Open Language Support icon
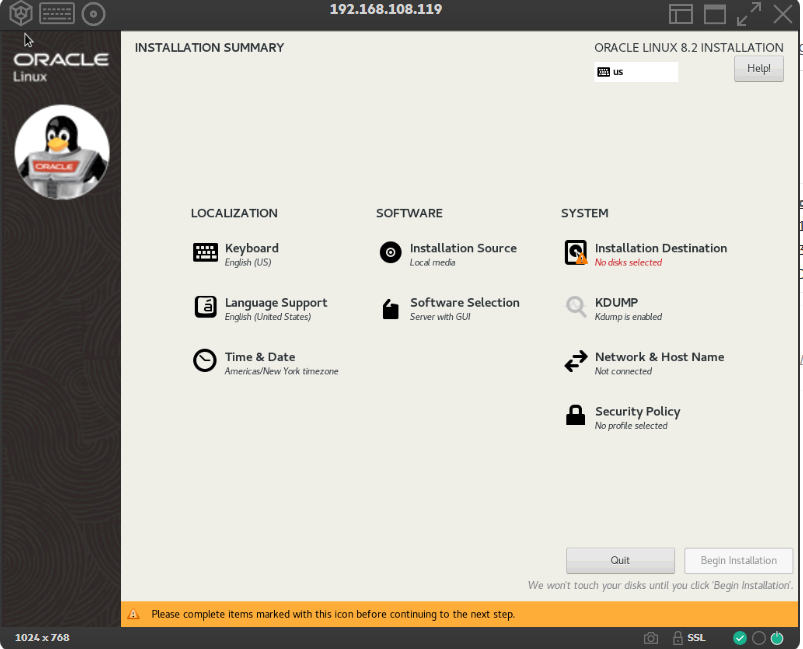The width and height of the screenshot is (803, 649). 205,307
